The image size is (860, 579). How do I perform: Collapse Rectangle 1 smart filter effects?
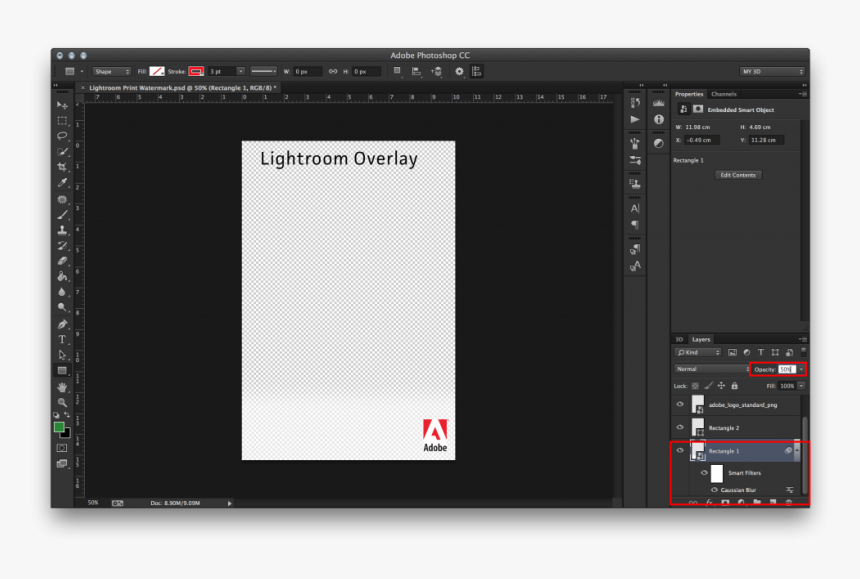point(797,450)
